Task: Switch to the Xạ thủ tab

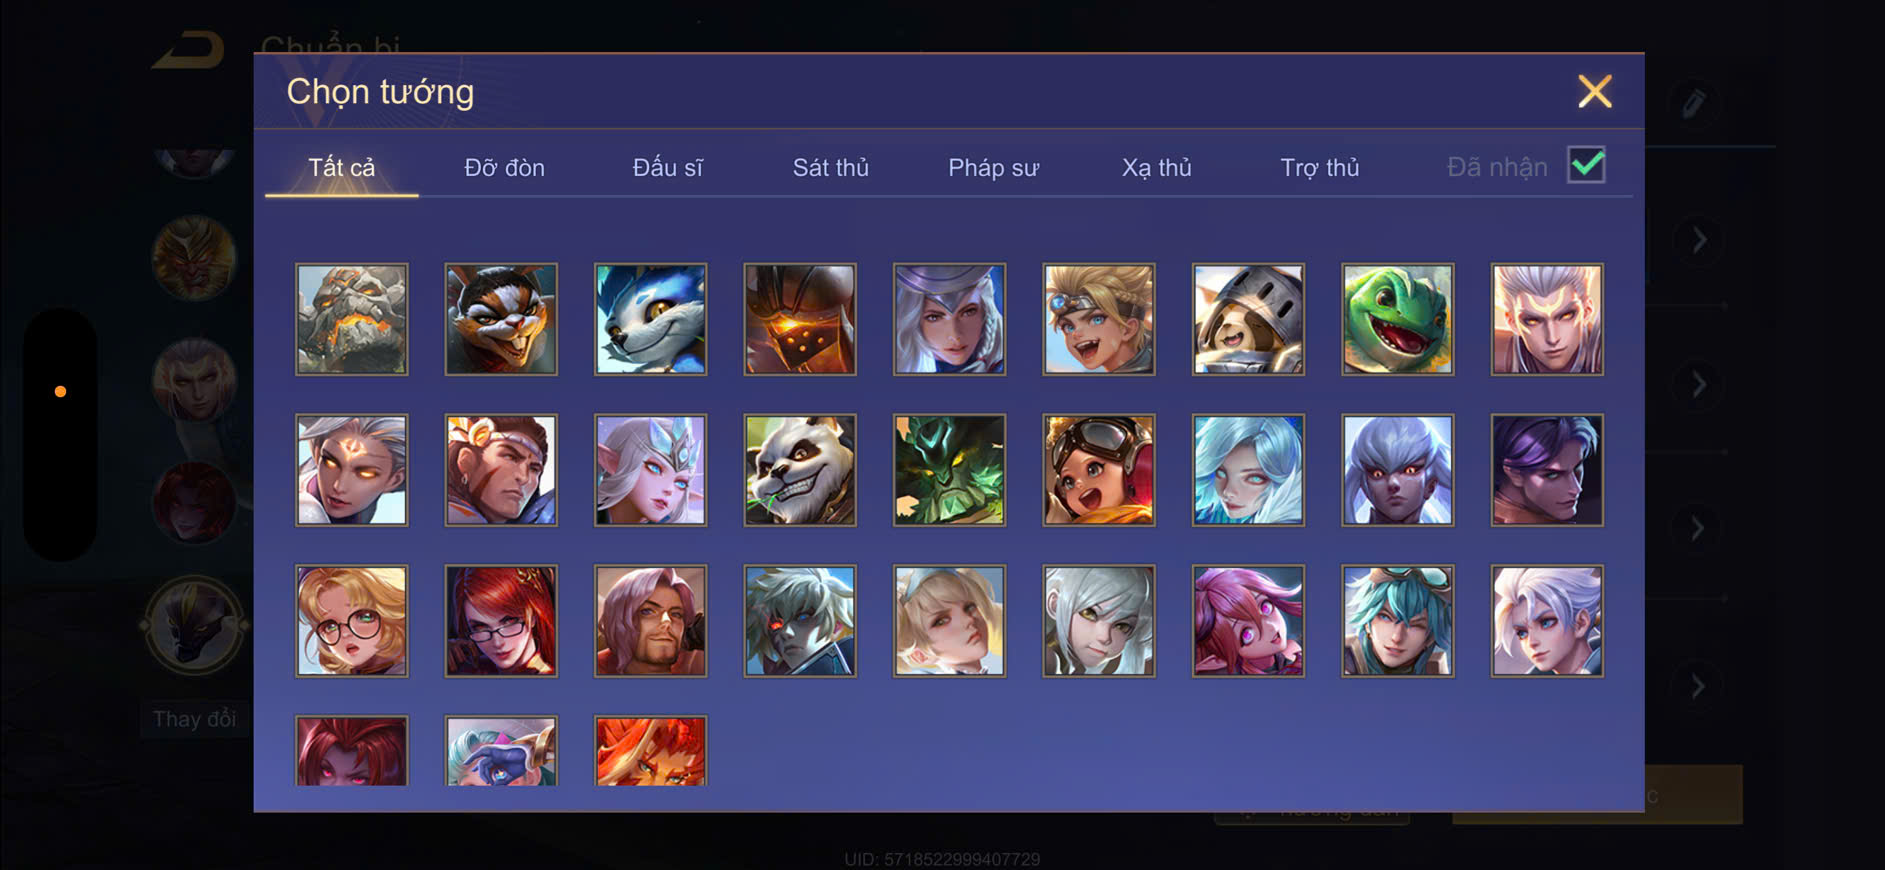Action: coord(1157,167)
